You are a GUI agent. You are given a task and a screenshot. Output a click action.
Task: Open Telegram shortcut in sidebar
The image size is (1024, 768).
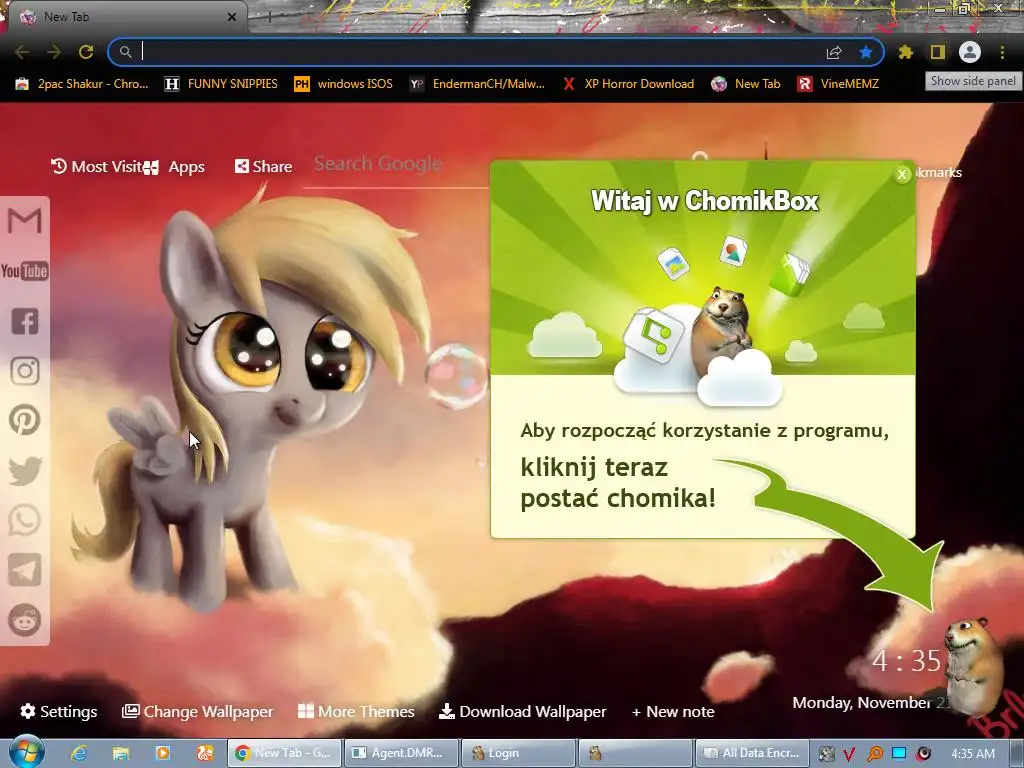(25, 569)
